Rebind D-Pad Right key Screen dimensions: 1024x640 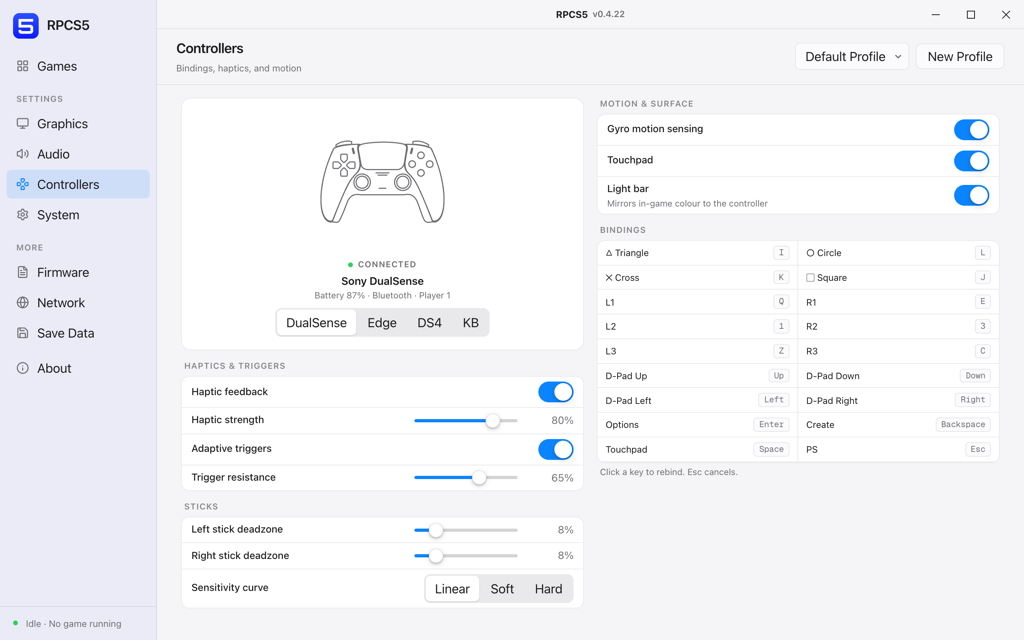point(972,400)
